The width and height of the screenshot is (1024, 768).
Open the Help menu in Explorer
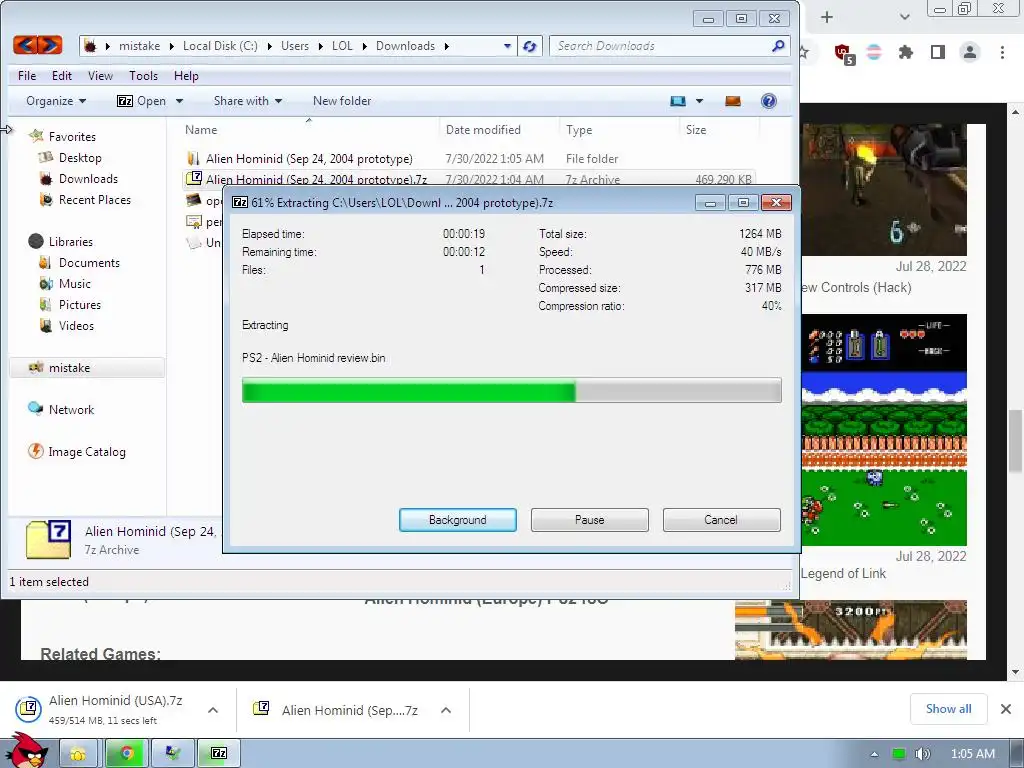[x=186, y=76]
